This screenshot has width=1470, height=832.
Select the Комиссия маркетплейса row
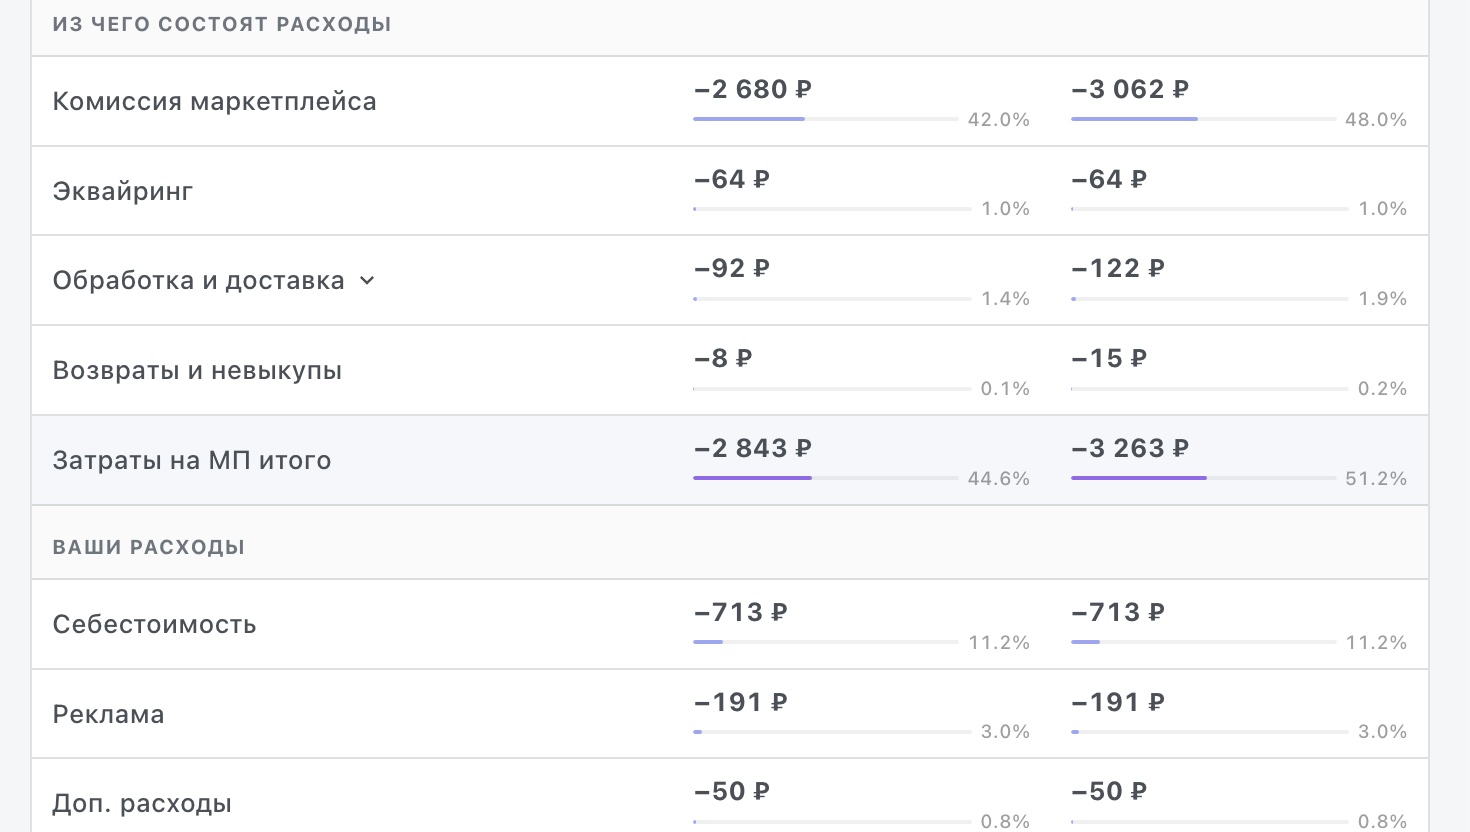pyautogui.click(x=730, y=101)
